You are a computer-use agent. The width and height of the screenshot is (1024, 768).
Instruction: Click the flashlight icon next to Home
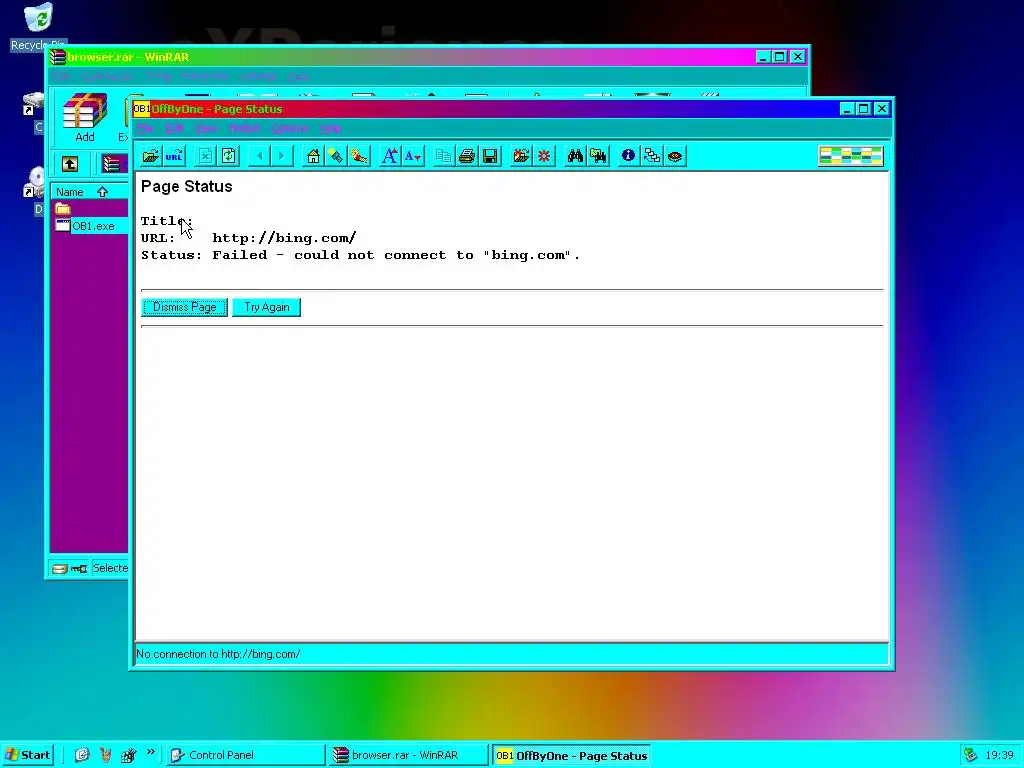(x=336, y=156)
